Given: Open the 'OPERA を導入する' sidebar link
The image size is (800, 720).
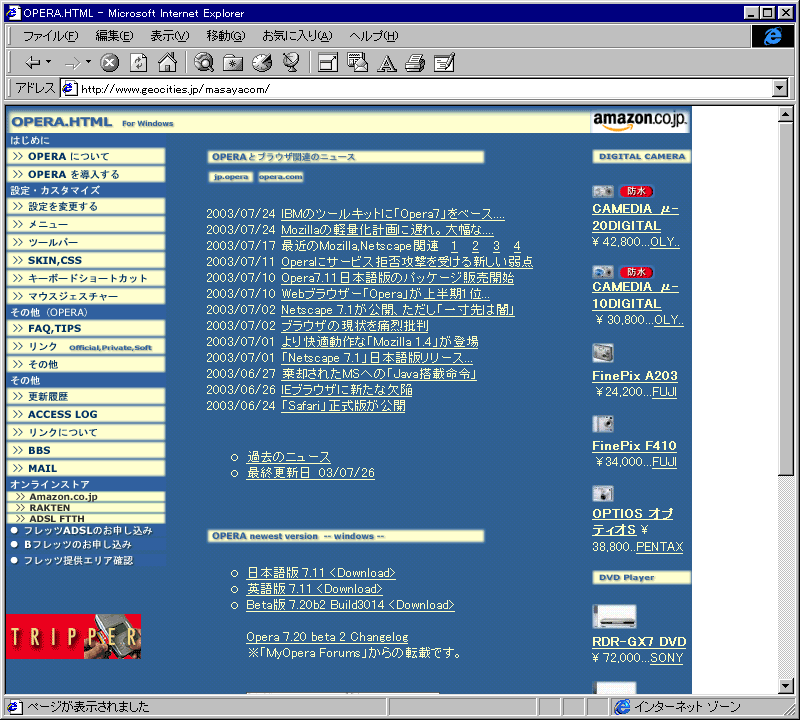Looking at the screenshot, I should pos(86,174).
